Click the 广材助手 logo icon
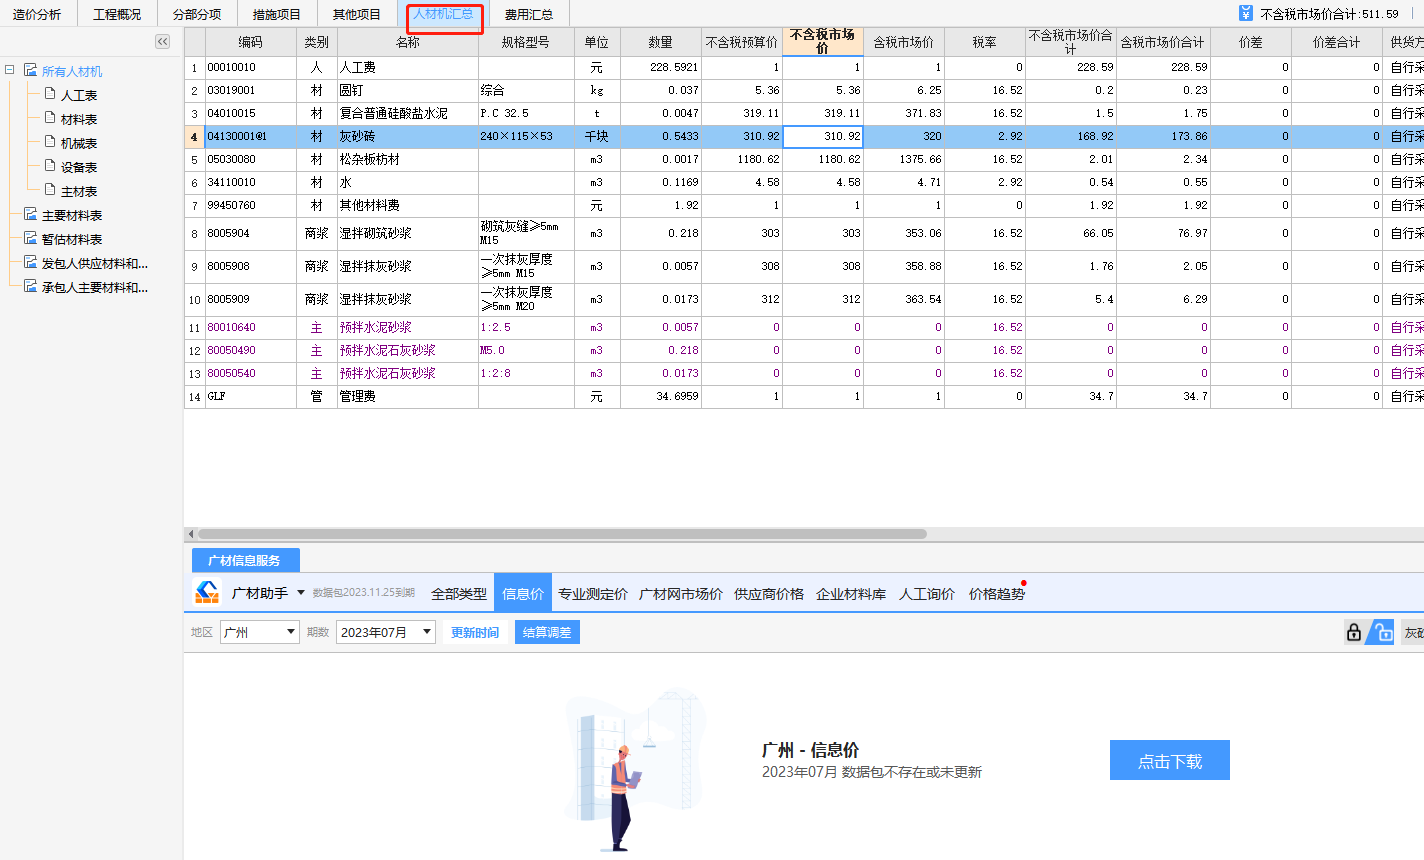Image resolution: width=1424 pixels, height=860 pixels. [x=207, y=592]
